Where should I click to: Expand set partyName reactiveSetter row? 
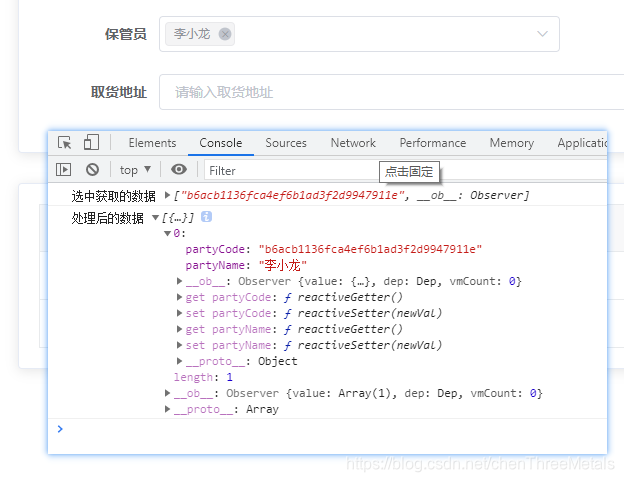click(x=179, y=345)
